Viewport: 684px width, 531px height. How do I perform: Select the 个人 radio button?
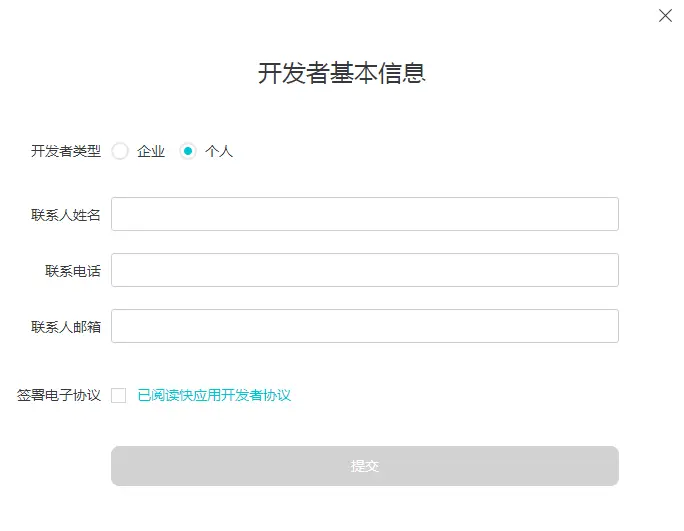[x=188, y=151]
